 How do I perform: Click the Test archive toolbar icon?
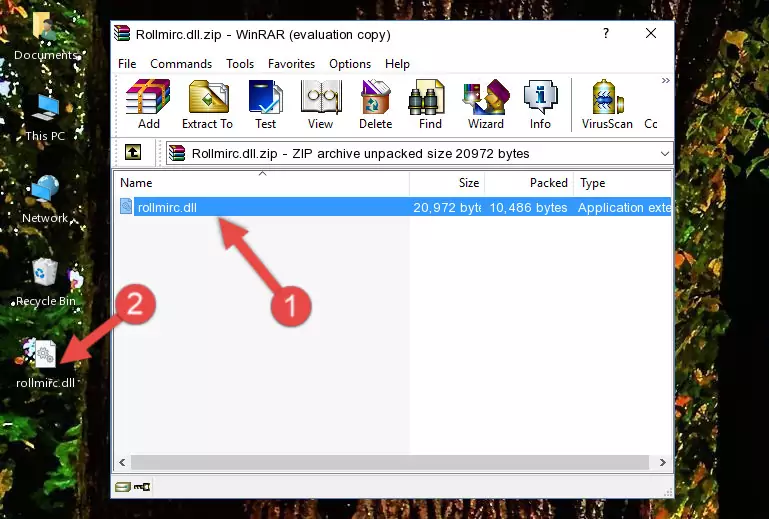265,104
